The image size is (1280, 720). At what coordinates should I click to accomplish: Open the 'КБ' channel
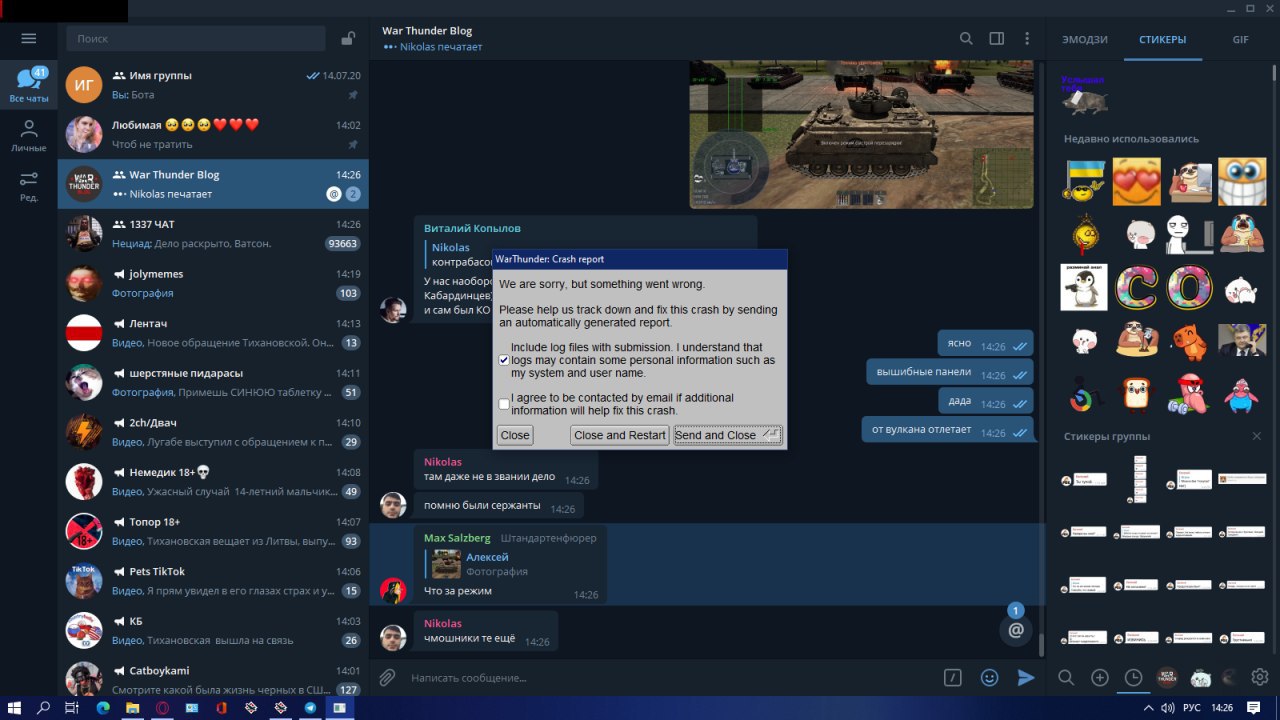(213, 630)
